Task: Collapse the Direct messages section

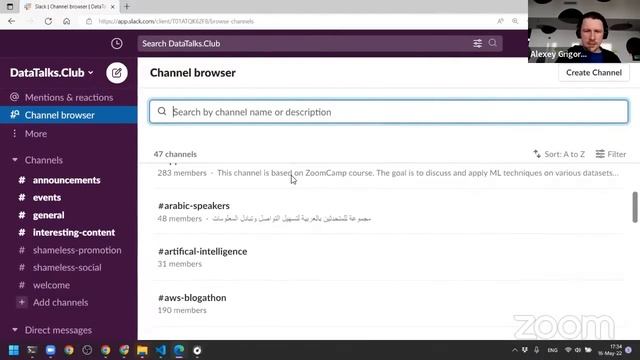Action: coord(15,330)
